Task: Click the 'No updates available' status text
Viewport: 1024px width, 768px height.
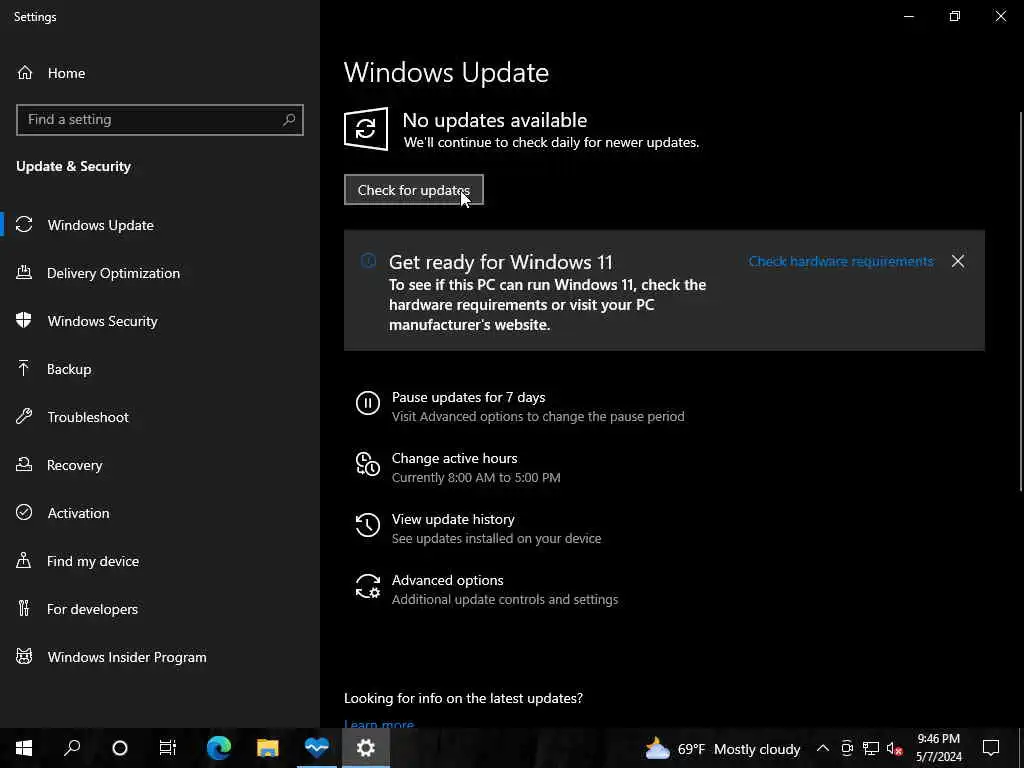Action: pyautogui.click(x=494, y=120)
